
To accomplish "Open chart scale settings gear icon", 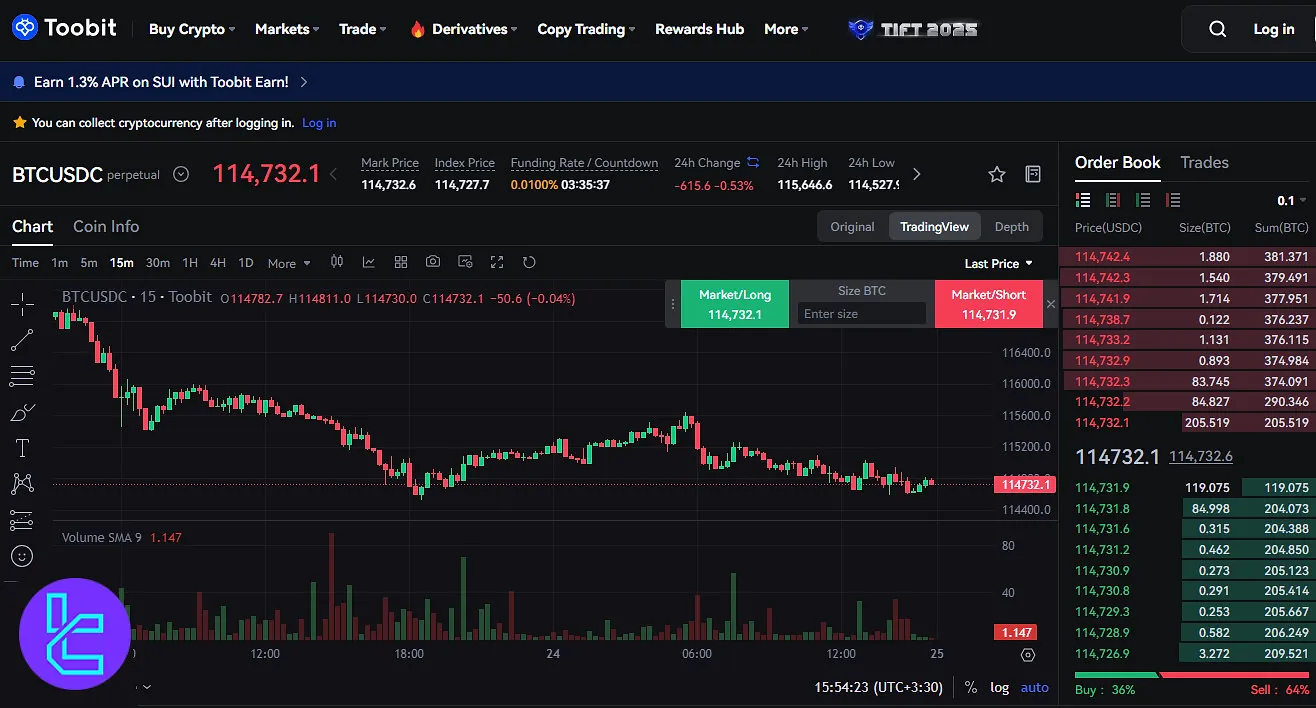I will point(1027,655).
